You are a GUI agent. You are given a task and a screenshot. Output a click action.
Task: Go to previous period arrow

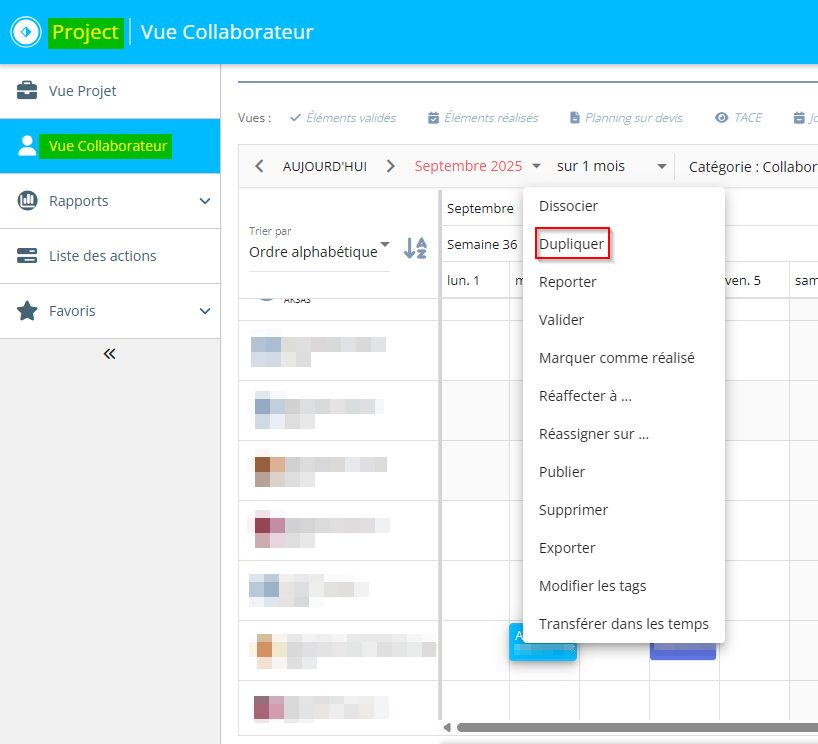click(259, 166)
